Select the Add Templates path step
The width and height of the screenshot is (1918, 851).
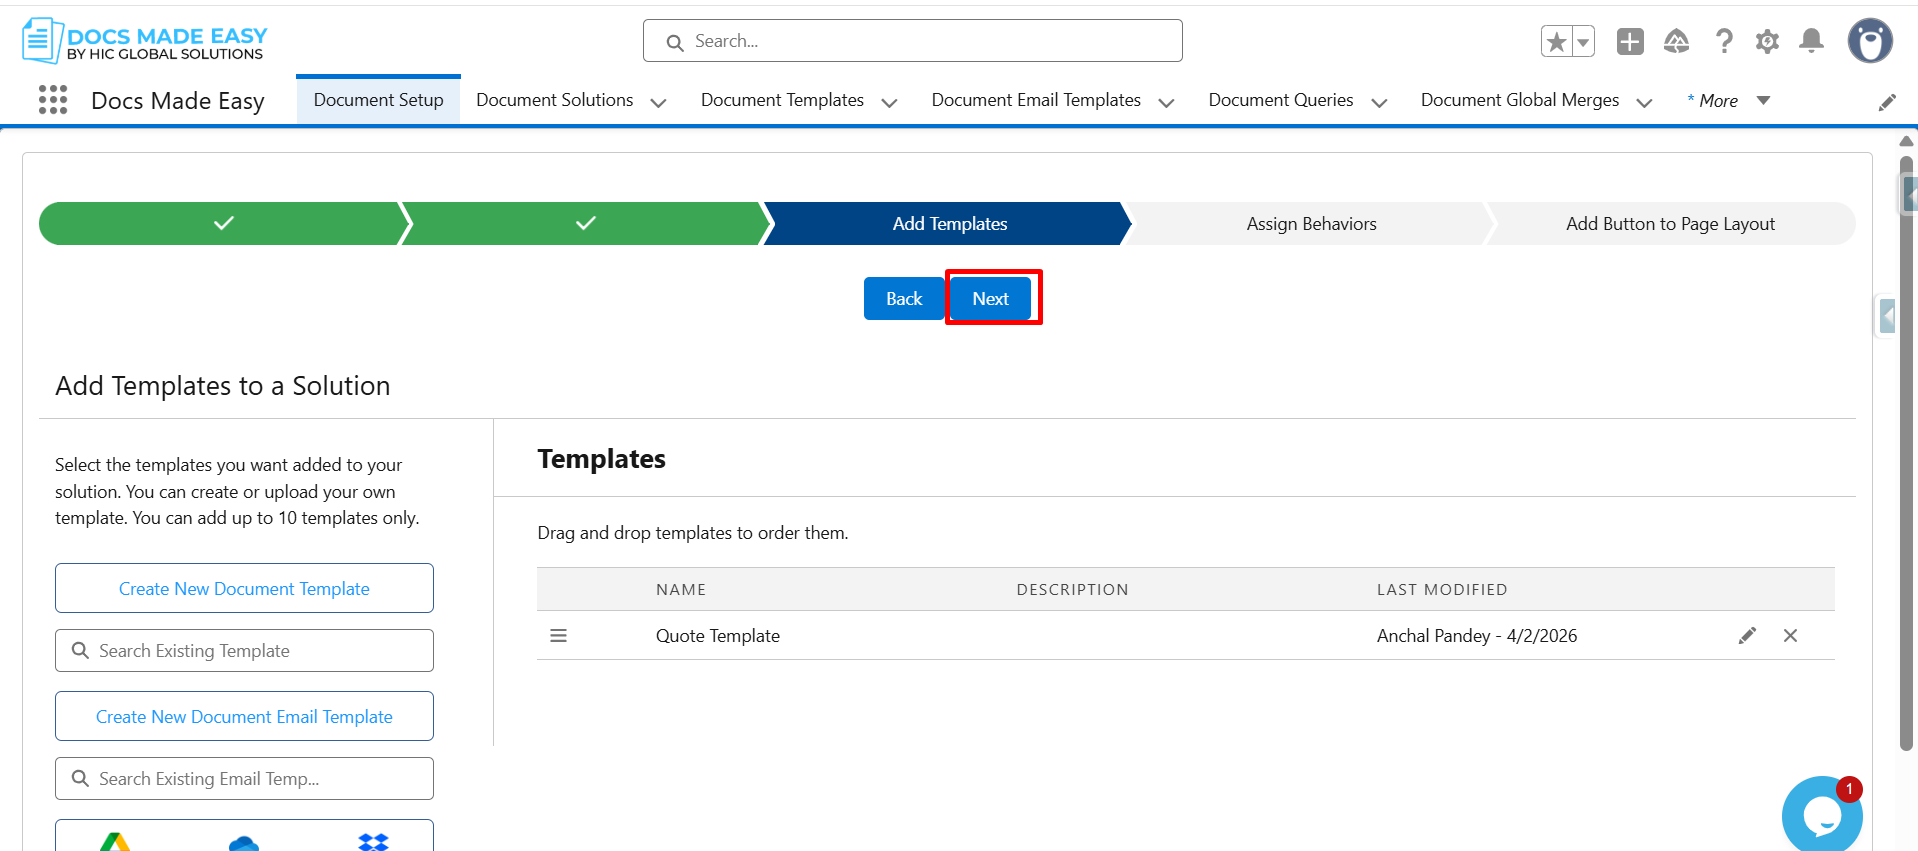949,223
